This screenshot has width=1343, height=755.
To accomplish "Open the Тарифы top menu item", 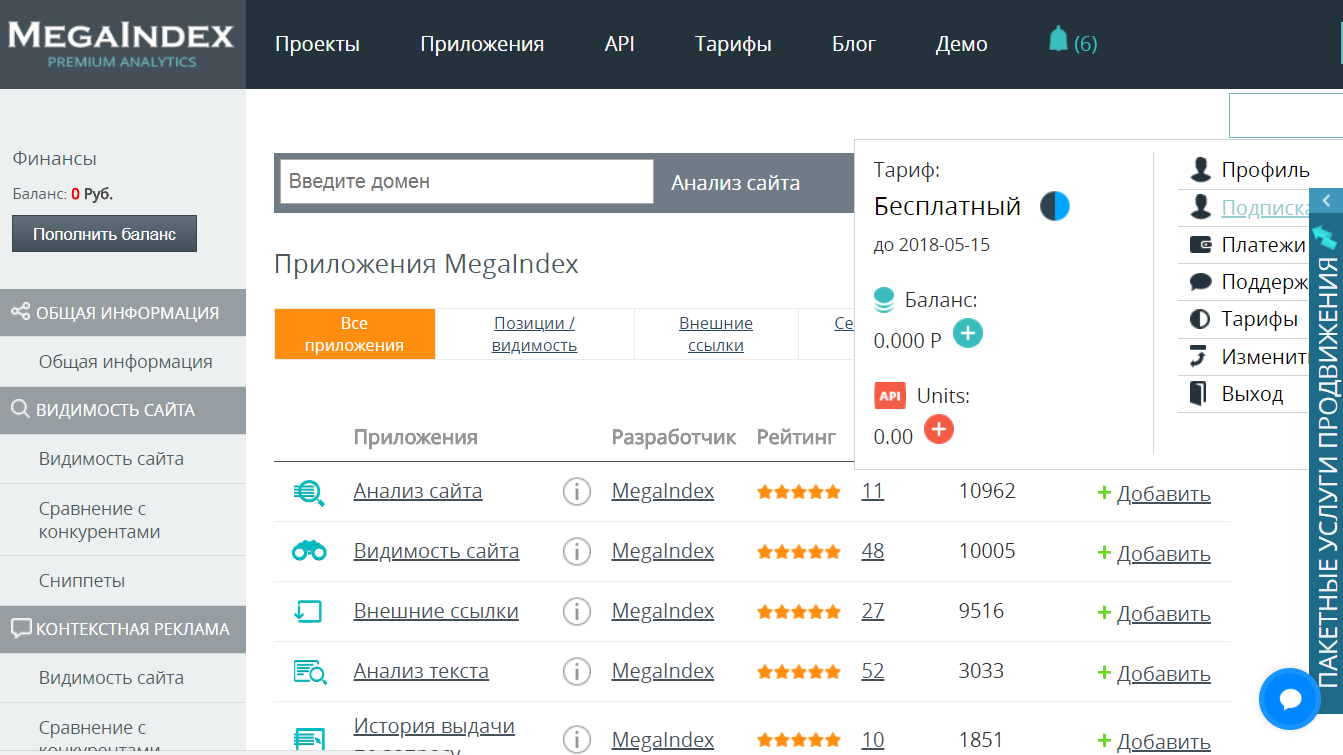I will (733, 44).
